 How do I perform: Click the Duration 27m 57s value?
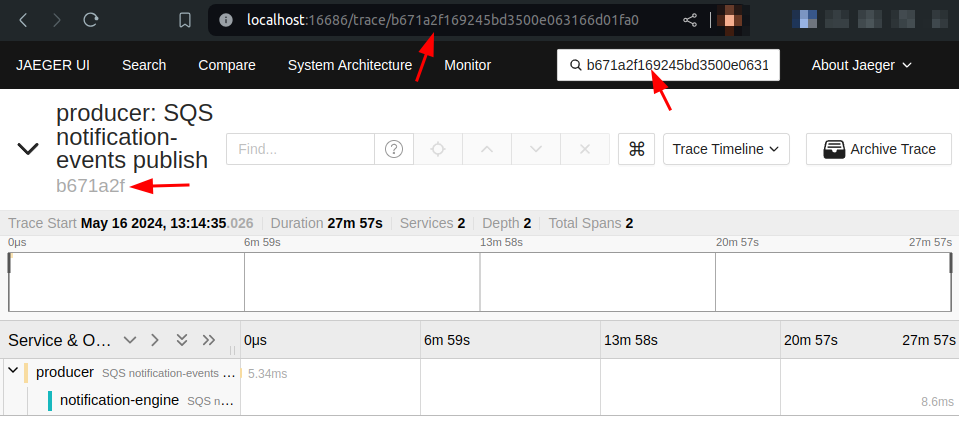click(355, 223)
